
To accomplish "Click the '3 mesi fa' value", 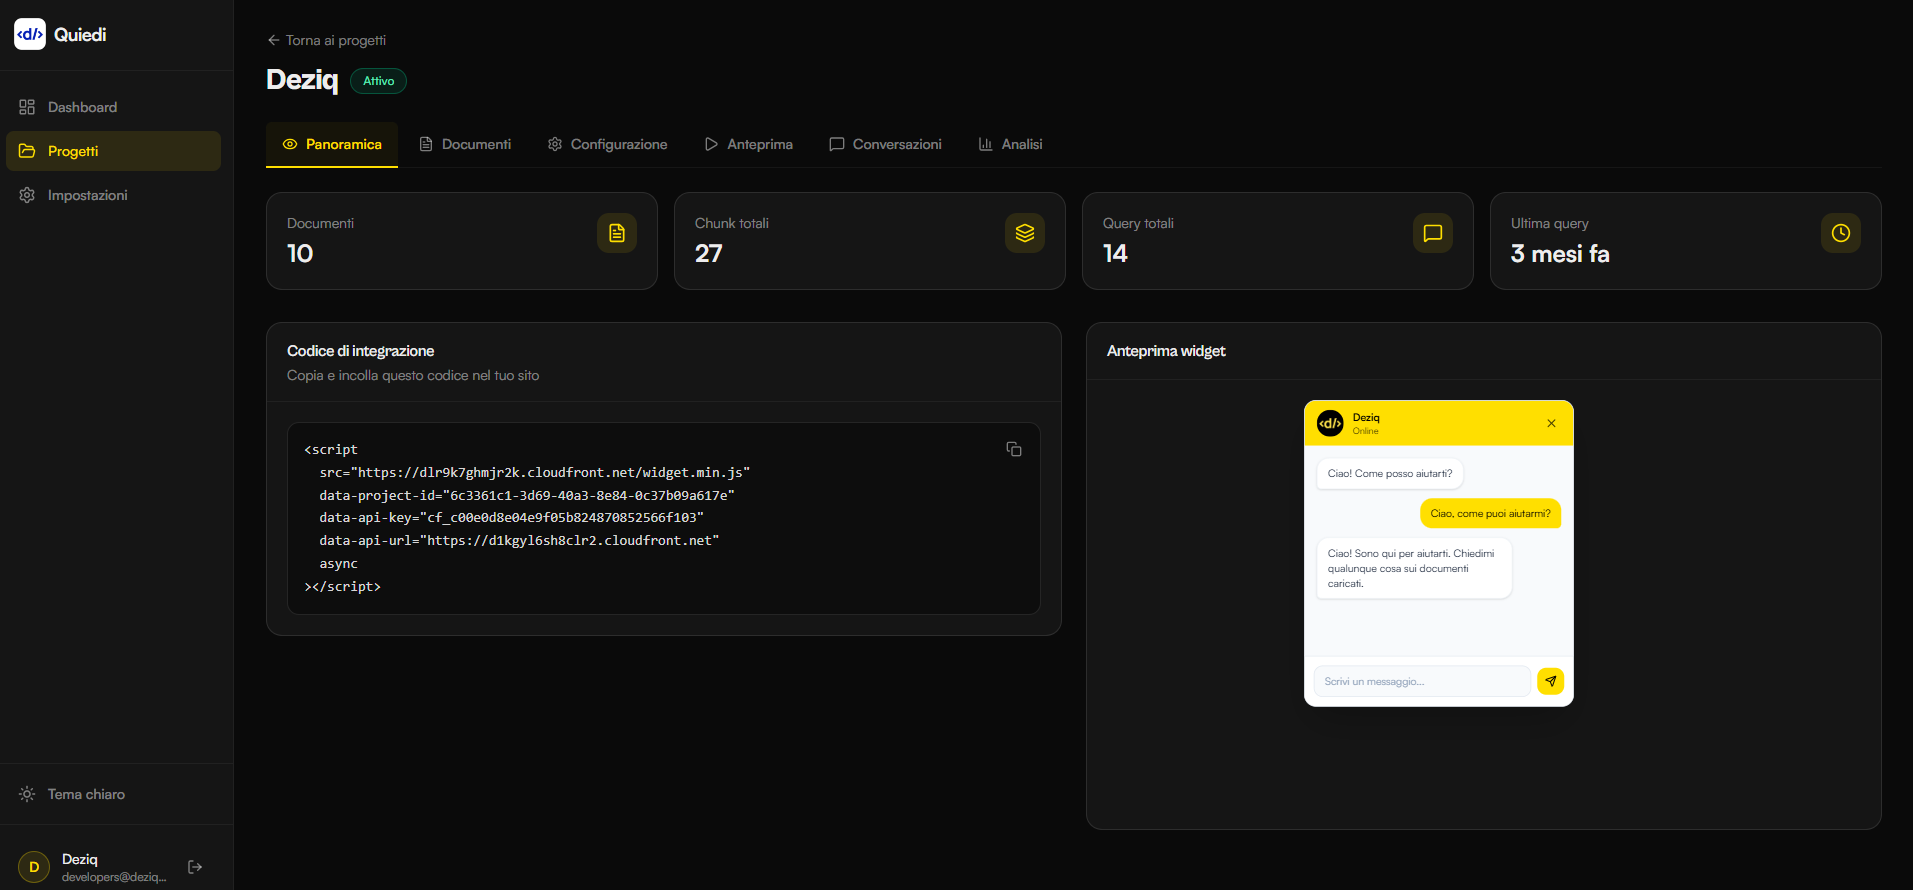I will click(x=1560, y=254).
